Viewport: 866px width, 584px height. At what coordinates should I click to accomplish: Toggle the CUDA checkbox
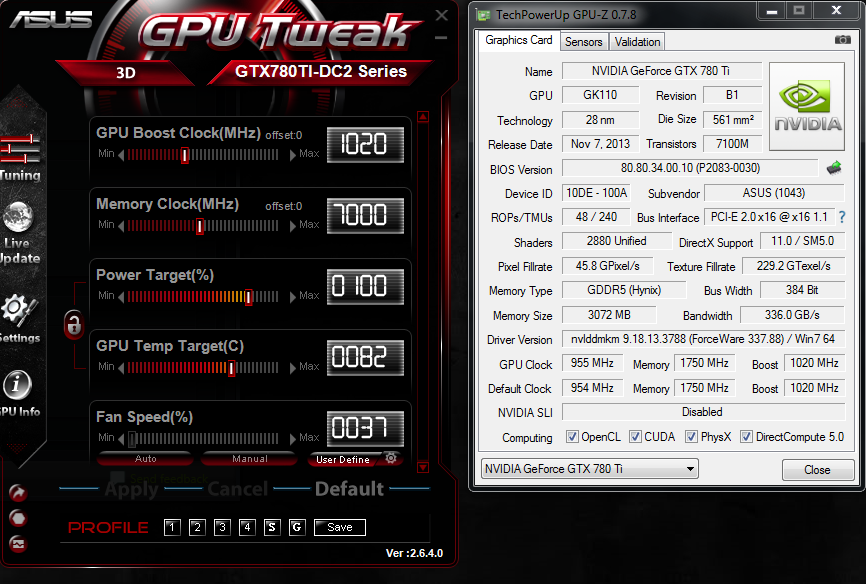(x=635, y=436)
